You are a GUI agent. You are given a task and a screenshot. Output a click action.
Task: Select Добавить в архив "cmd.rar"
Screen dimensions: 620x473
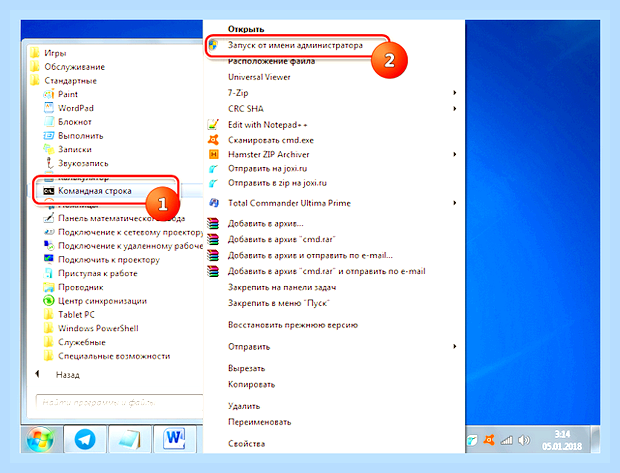point(282,239)
